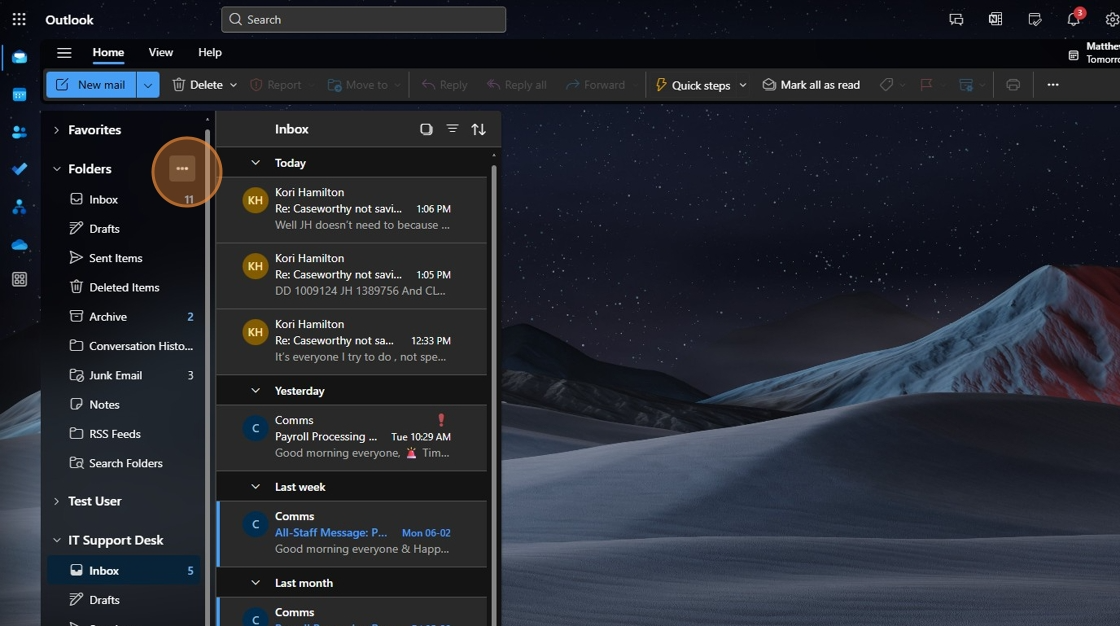Expand Test User account
Screen dimensions: 1120x626
pos(56,501)
